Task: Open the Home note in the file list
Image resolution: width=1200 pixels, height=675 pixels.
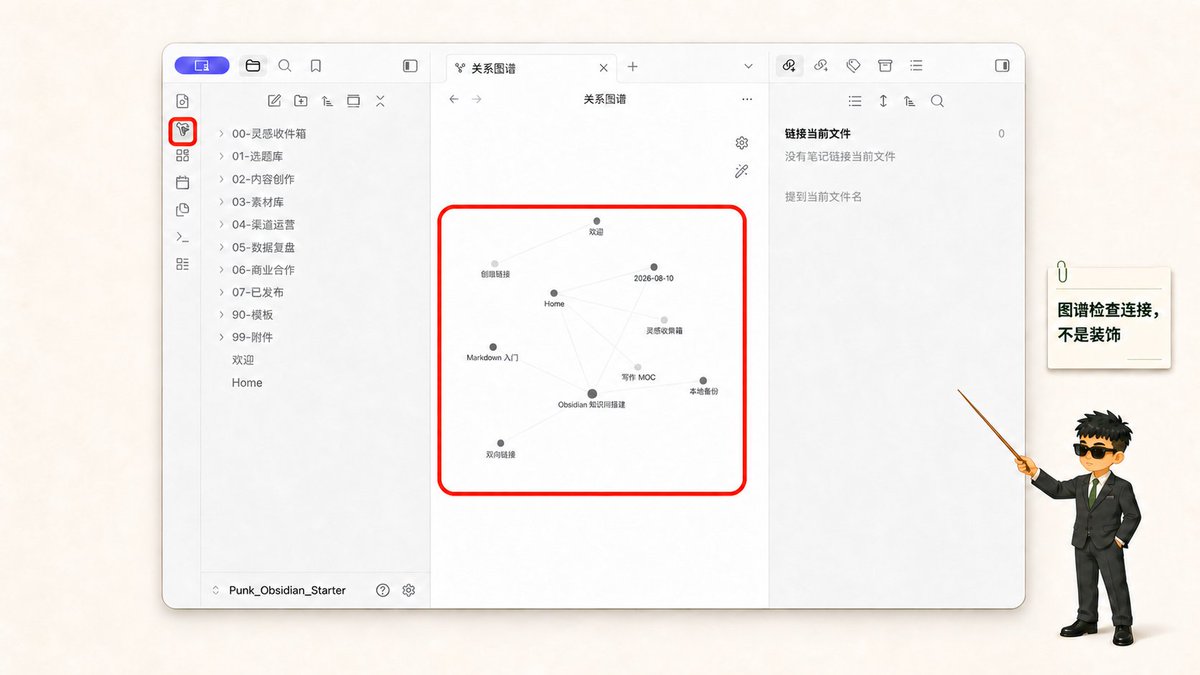Action: (247, 382)
